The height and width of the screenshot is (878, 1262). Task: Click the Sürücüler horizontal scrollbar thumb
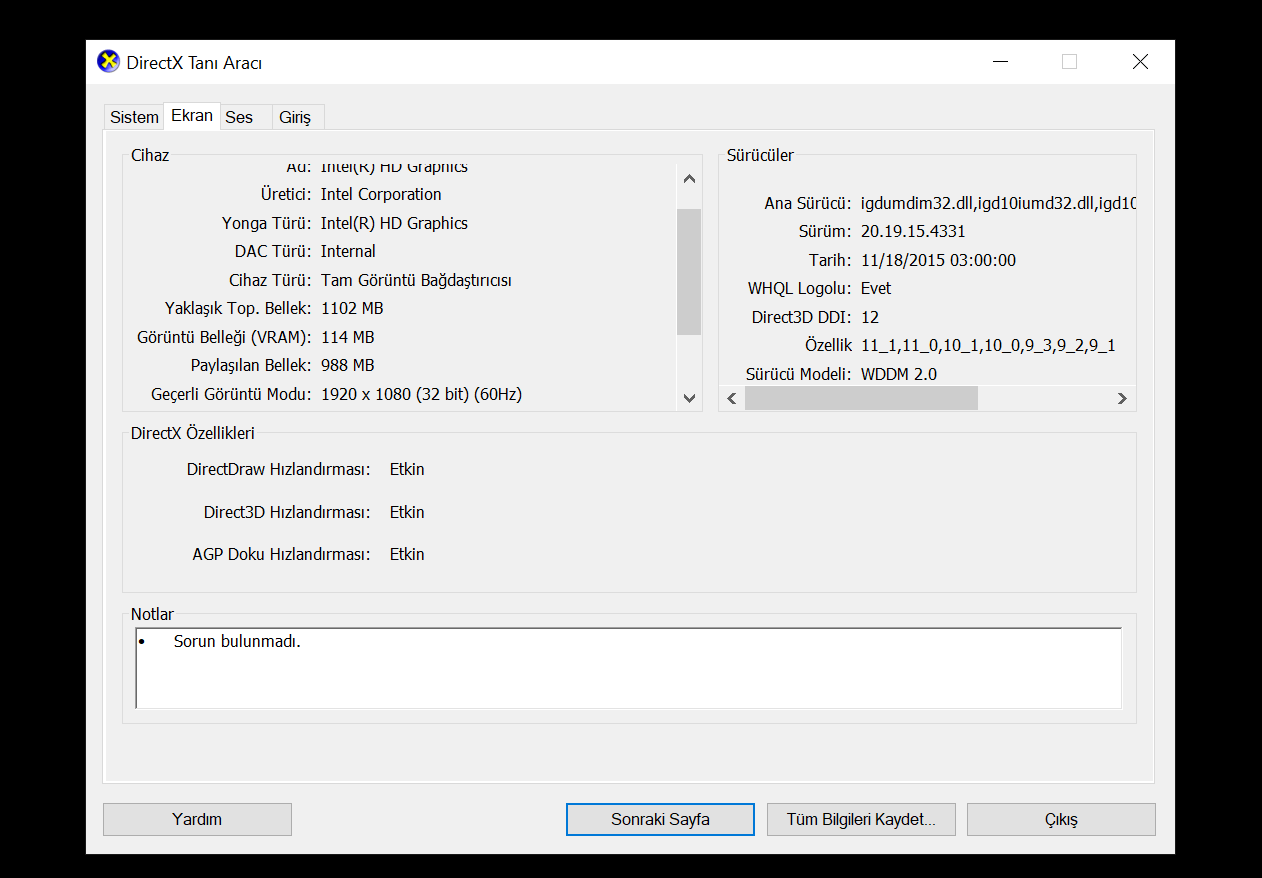[x=861, y=398]
